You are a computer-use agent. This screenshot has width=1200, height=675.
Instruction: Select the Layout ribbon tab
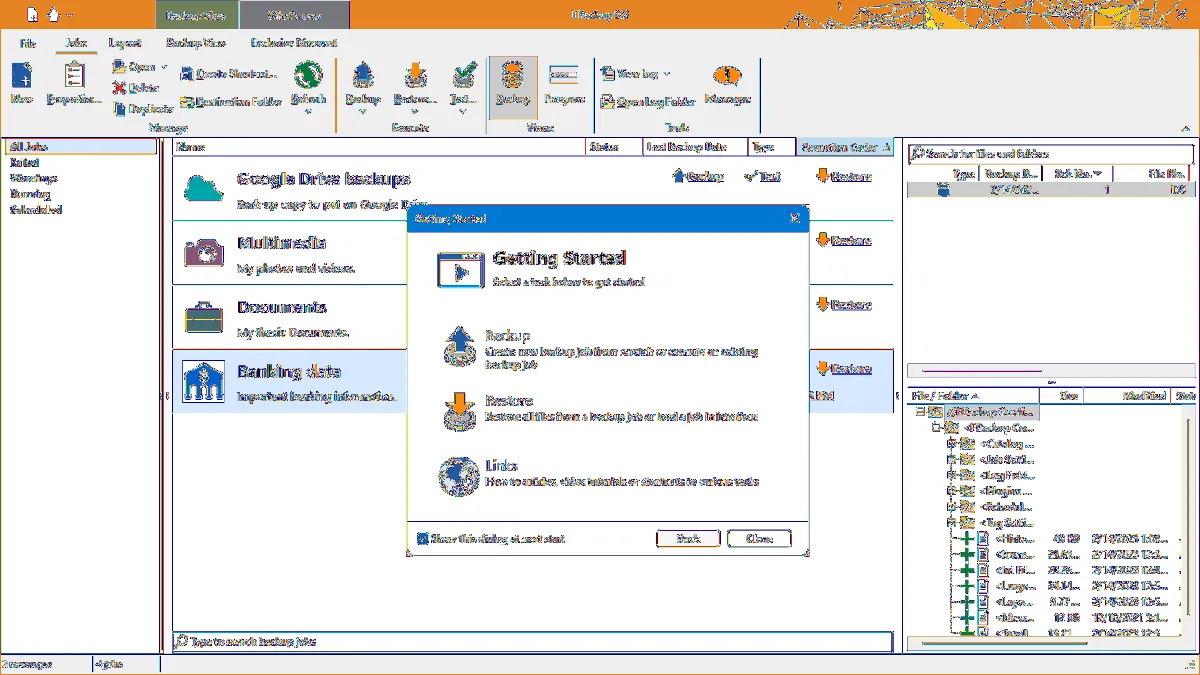[x=124, y=43]
